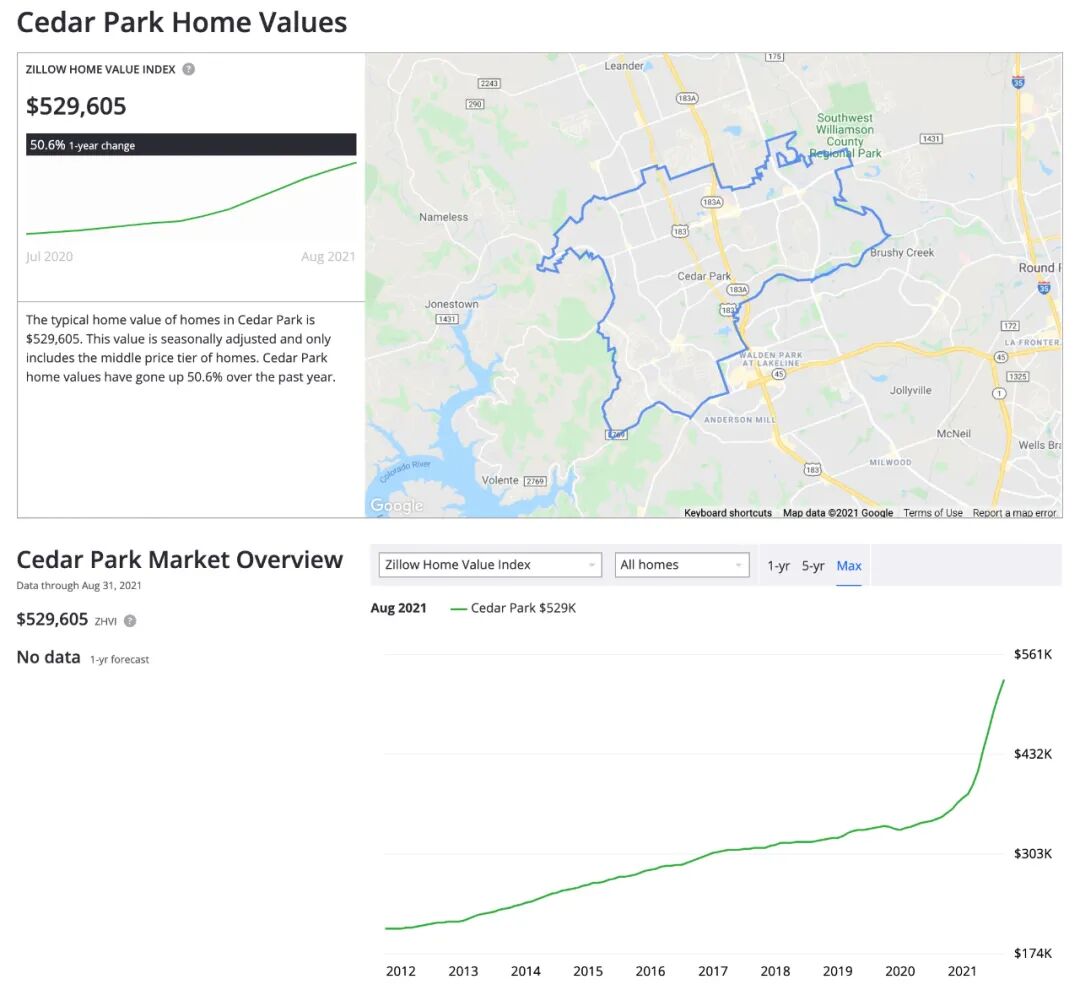Click the Jollyville map label

[x=910, y=390]
